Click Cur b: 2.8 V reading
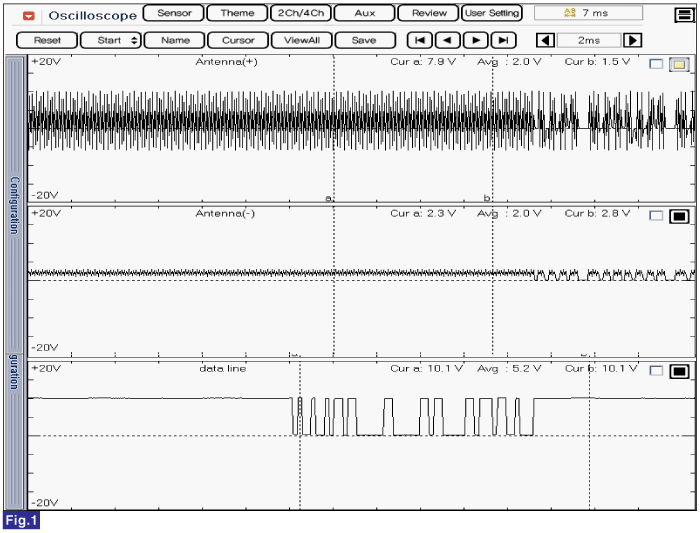The height and width of the screenshot is (533, 700). pyautogui.click(x=597, y=213)
